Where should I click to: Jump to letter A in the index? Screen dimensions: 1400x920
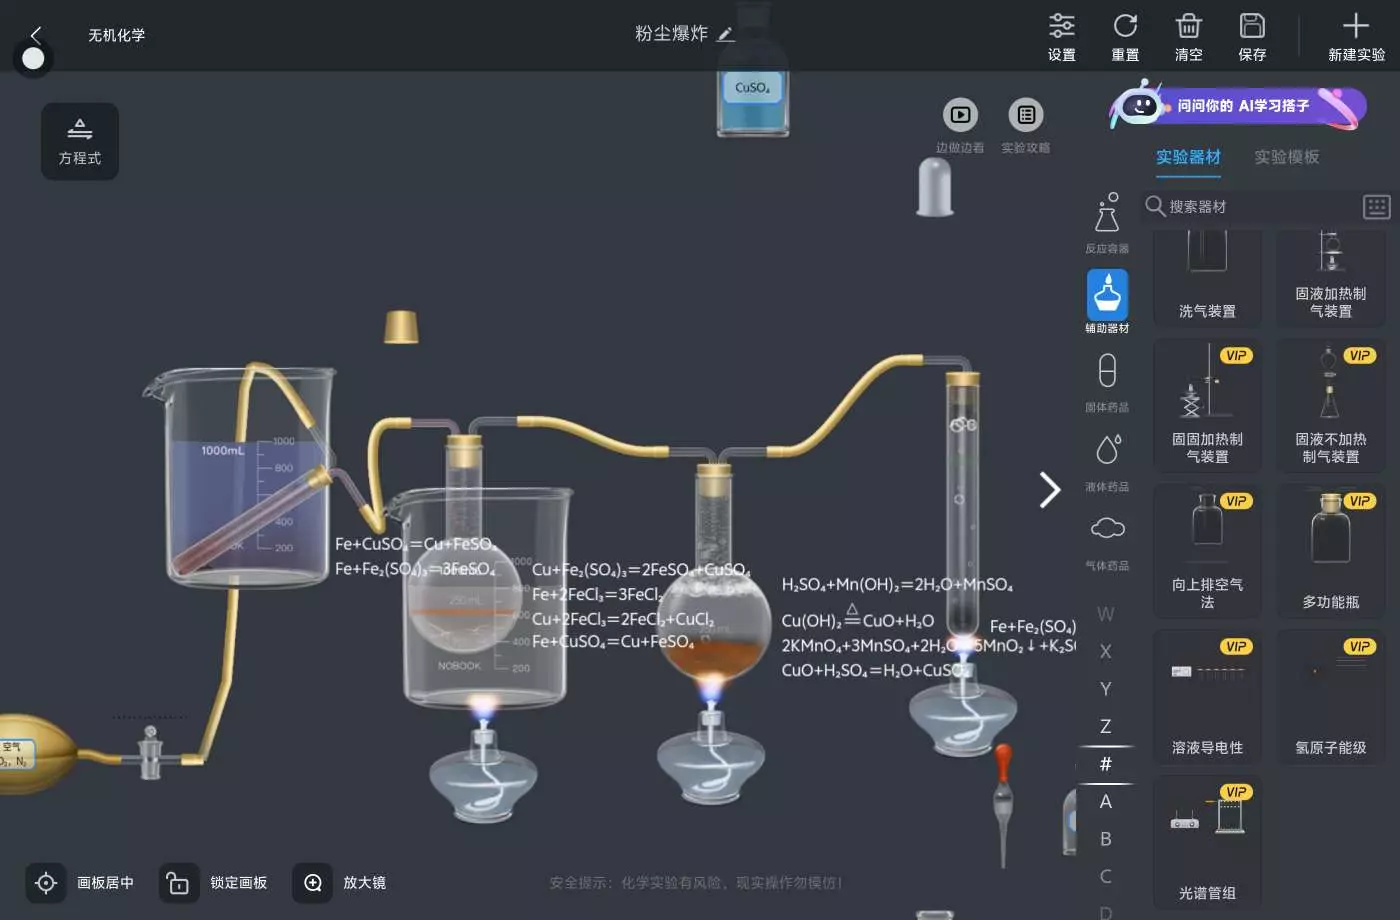(1105, 801)
